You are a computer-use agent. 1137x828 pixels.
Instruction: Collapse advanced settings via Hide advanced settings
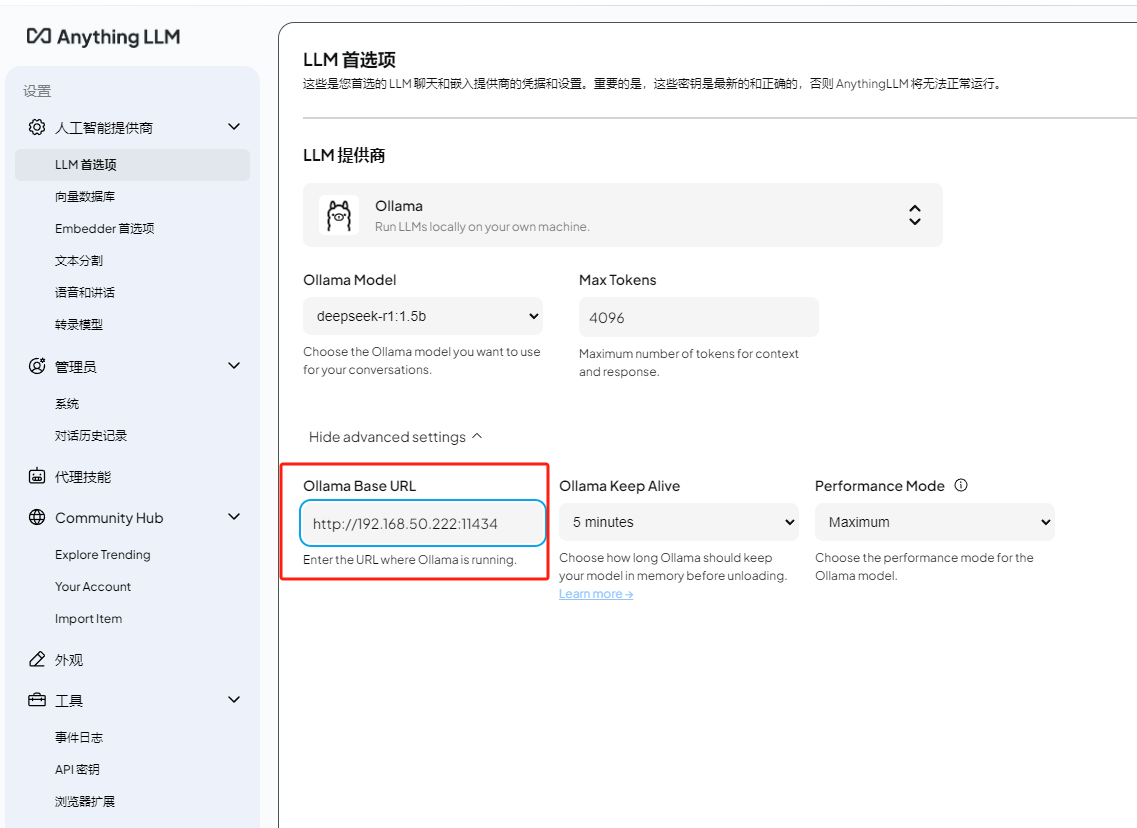coord(393,437)
